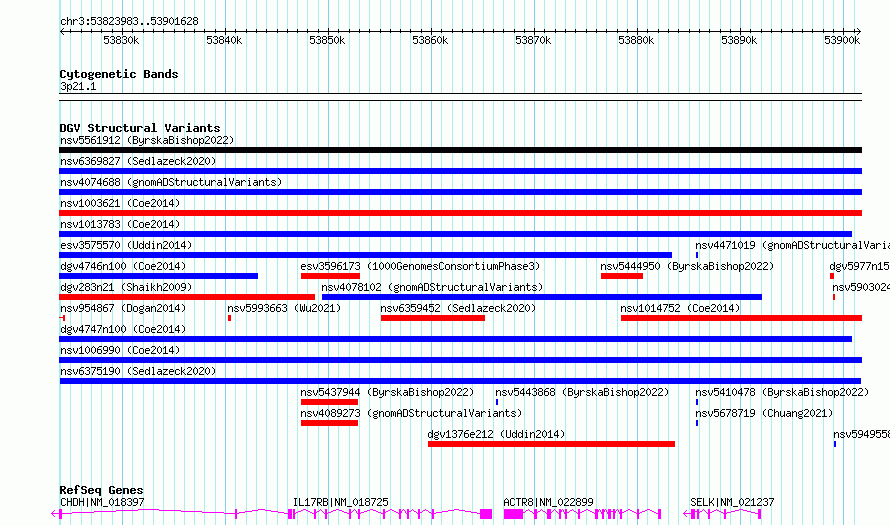
Task: Select the blue esv3575570 variant bar
Action: click(366, 255)
